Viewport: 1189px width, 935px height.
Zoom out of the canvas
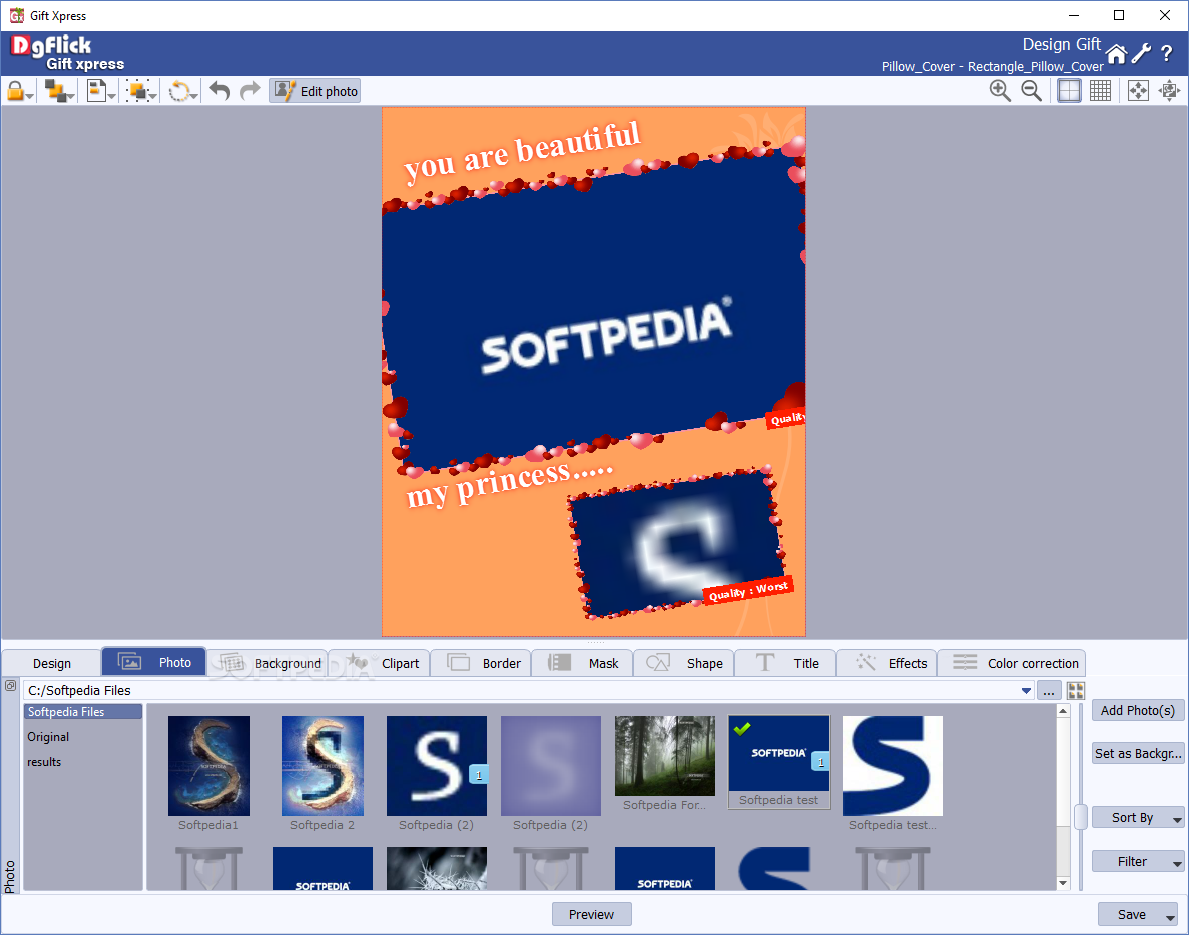[x=1031, y=91]
